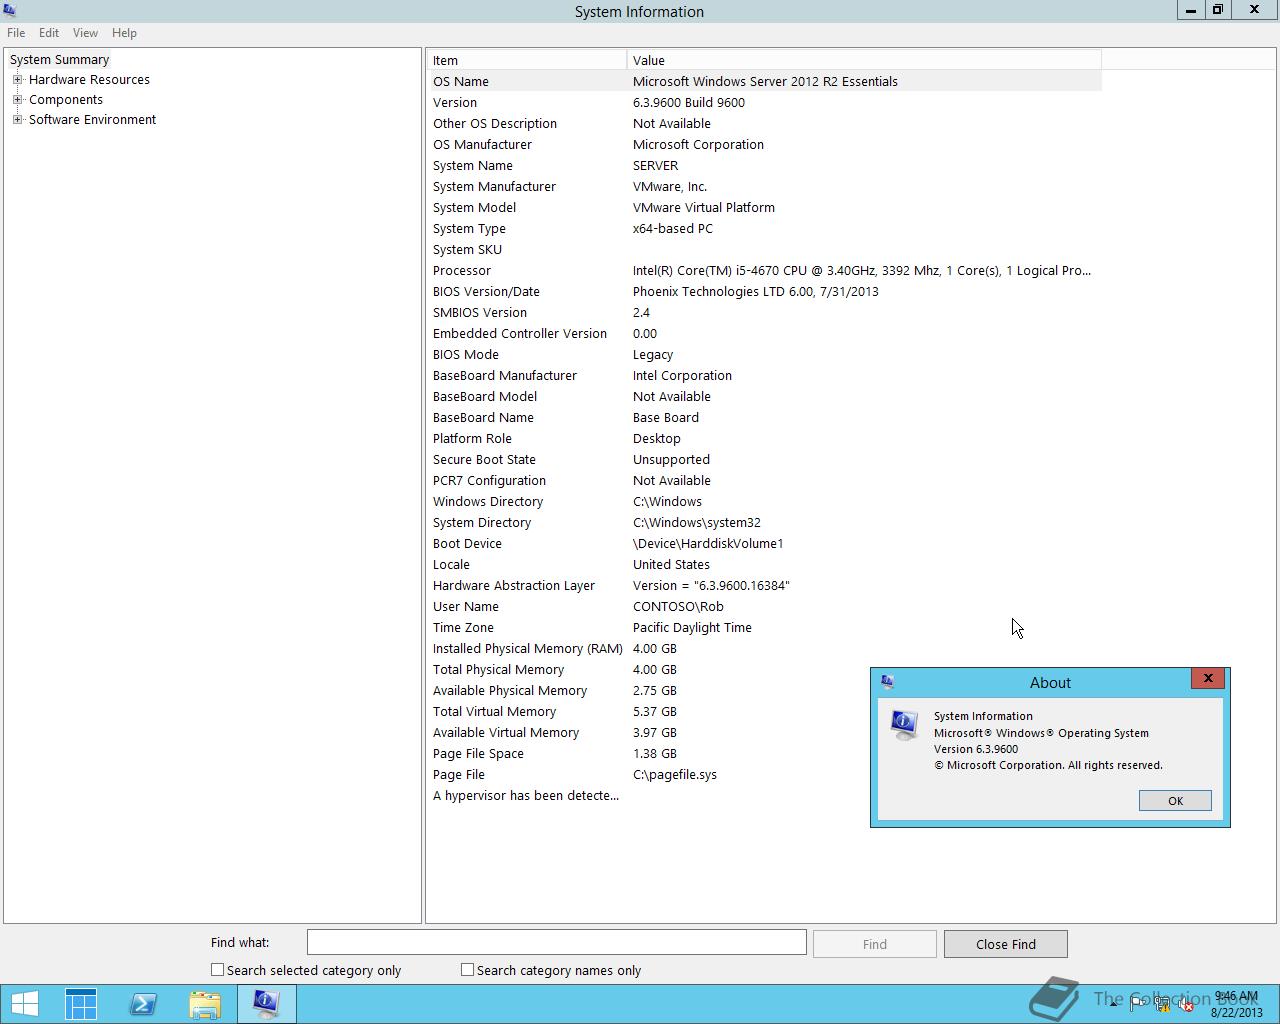Close the About dialog

1208,678
